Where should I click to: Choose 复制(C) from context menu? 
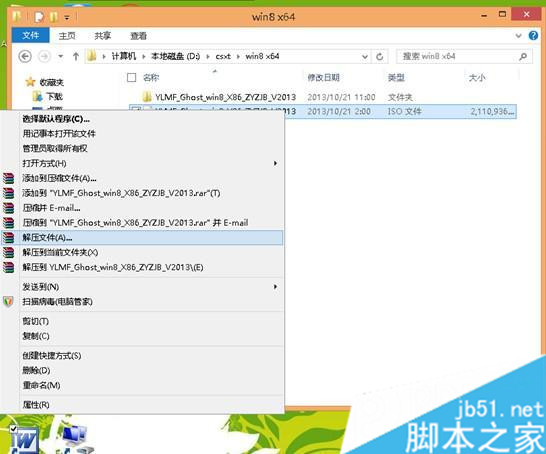36,336
